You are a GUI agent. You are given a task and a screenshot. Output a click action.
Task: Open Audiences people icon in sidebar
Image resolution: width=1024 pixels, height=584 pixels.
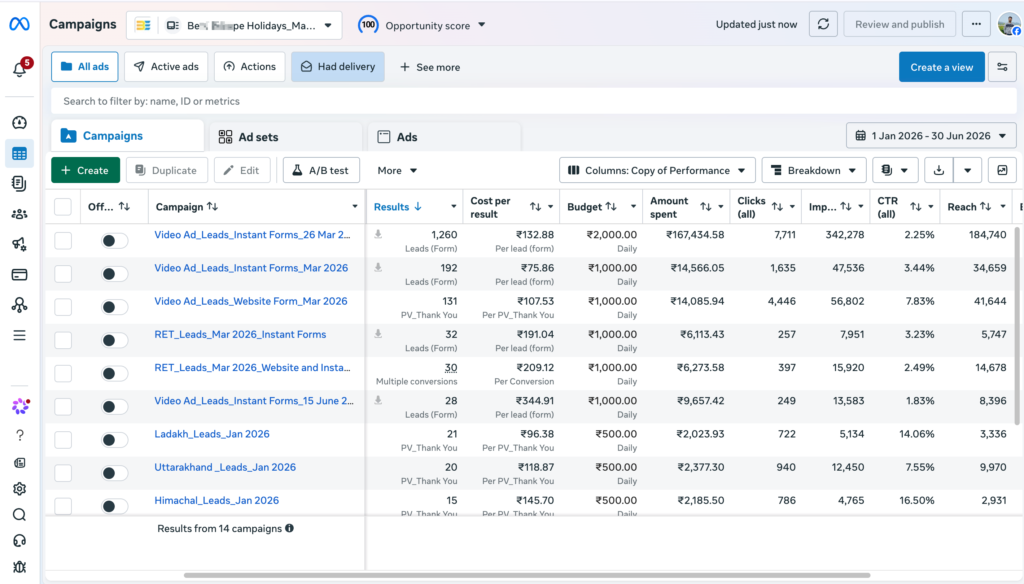click(x=20, y=214)
